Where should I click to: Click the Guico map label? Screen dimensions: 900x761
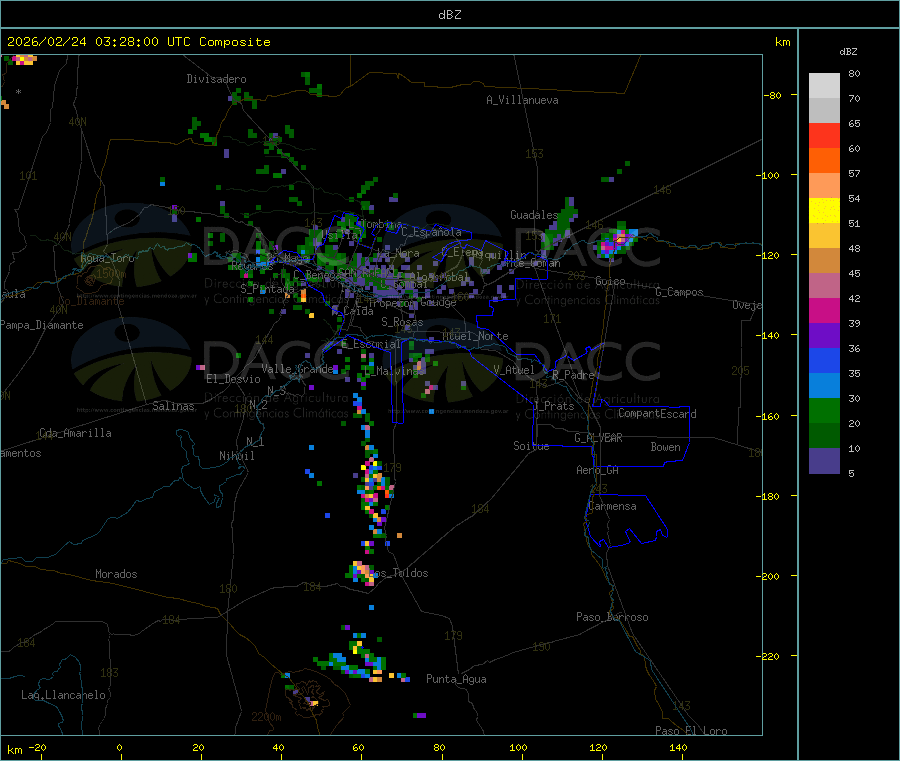(610, 281)
